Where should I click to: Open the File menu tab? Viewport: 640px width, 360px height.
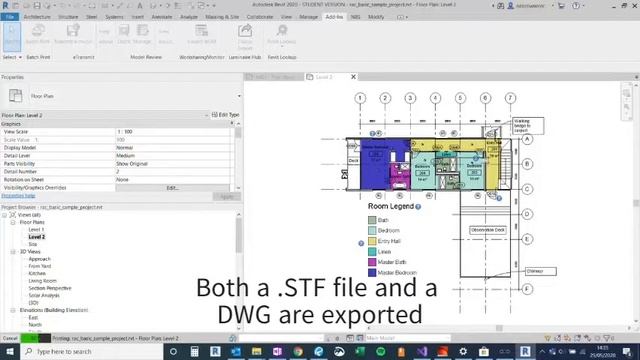click(x=10, y=17)
